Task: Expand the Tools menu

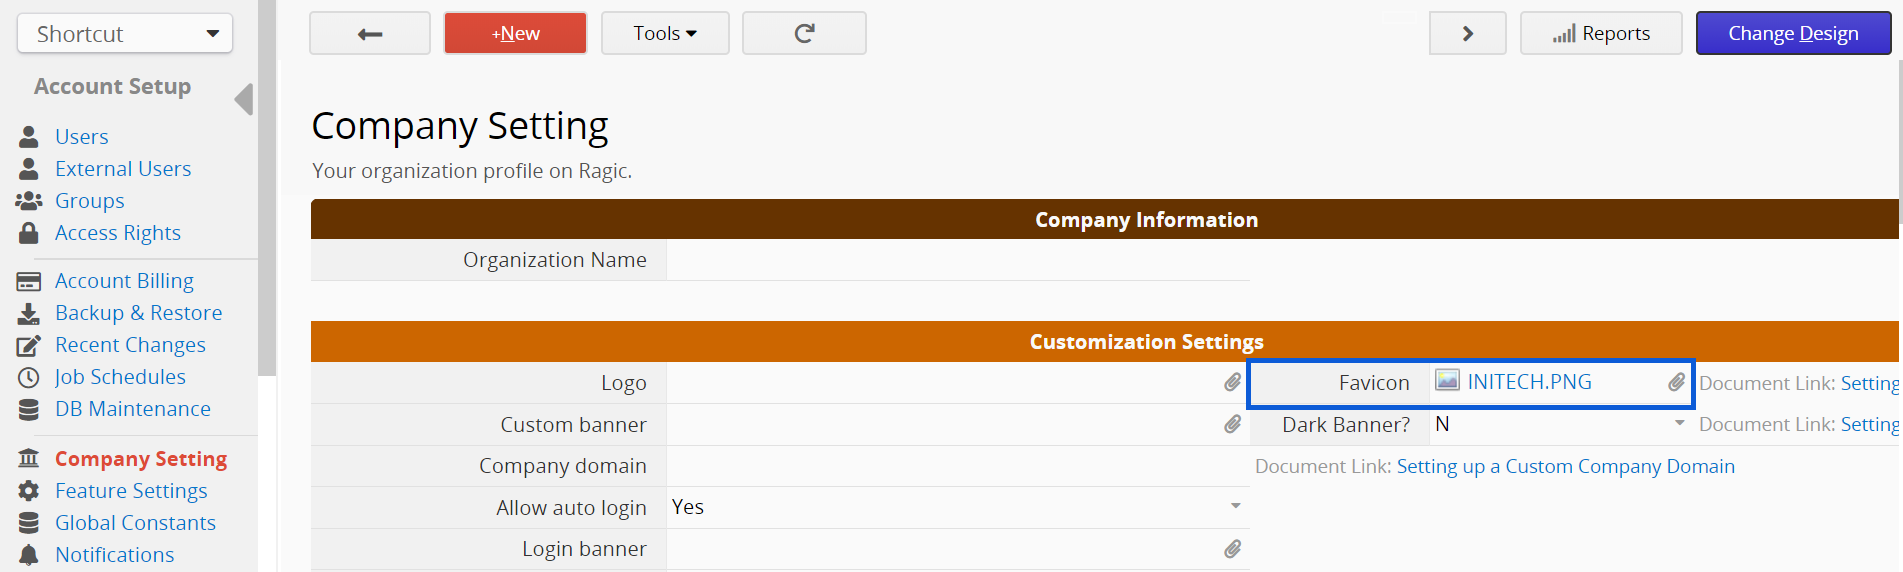Action: point(665,34)
